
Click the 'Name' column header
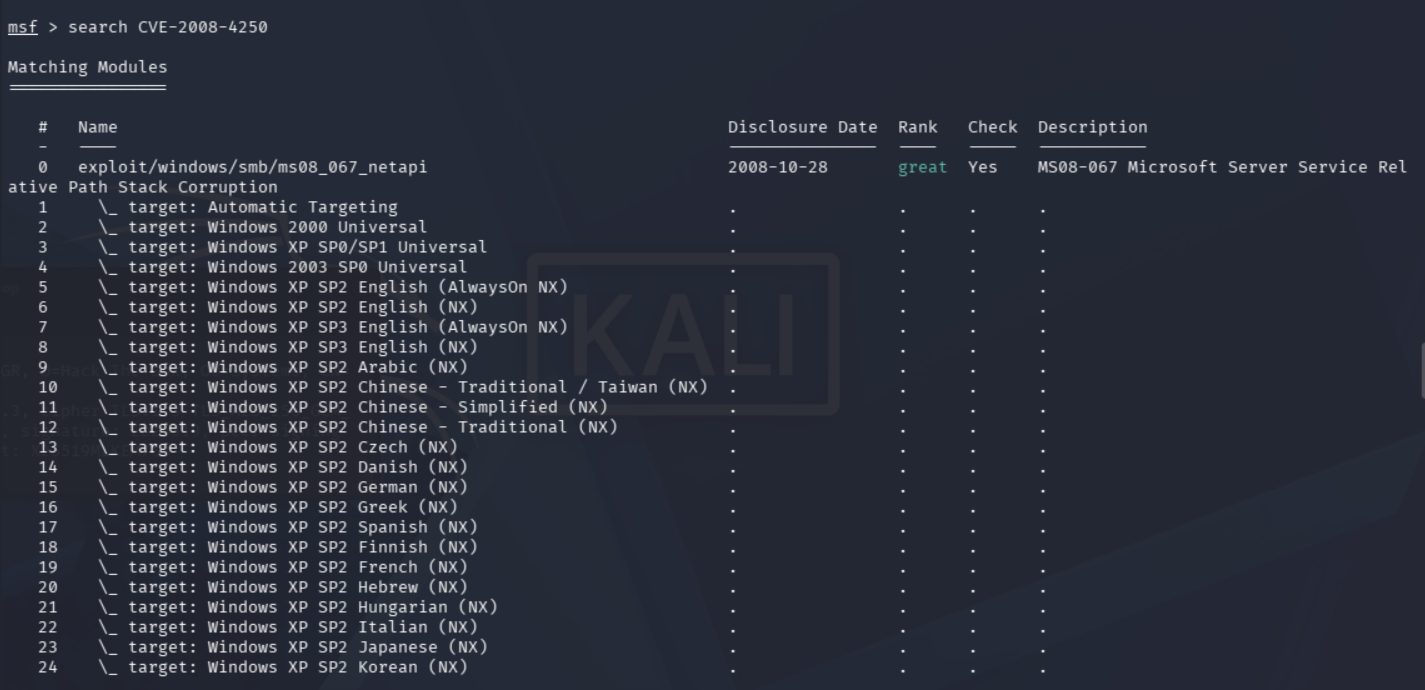coord(98,127)
